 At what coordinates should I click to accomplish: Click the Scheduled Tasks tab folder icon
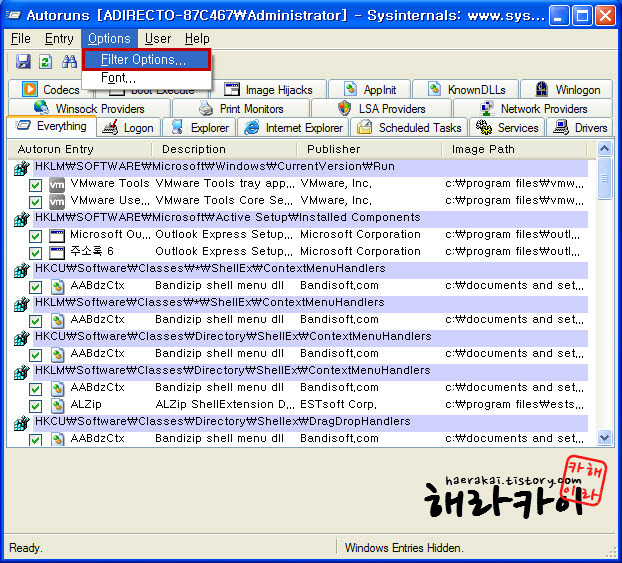364,128
